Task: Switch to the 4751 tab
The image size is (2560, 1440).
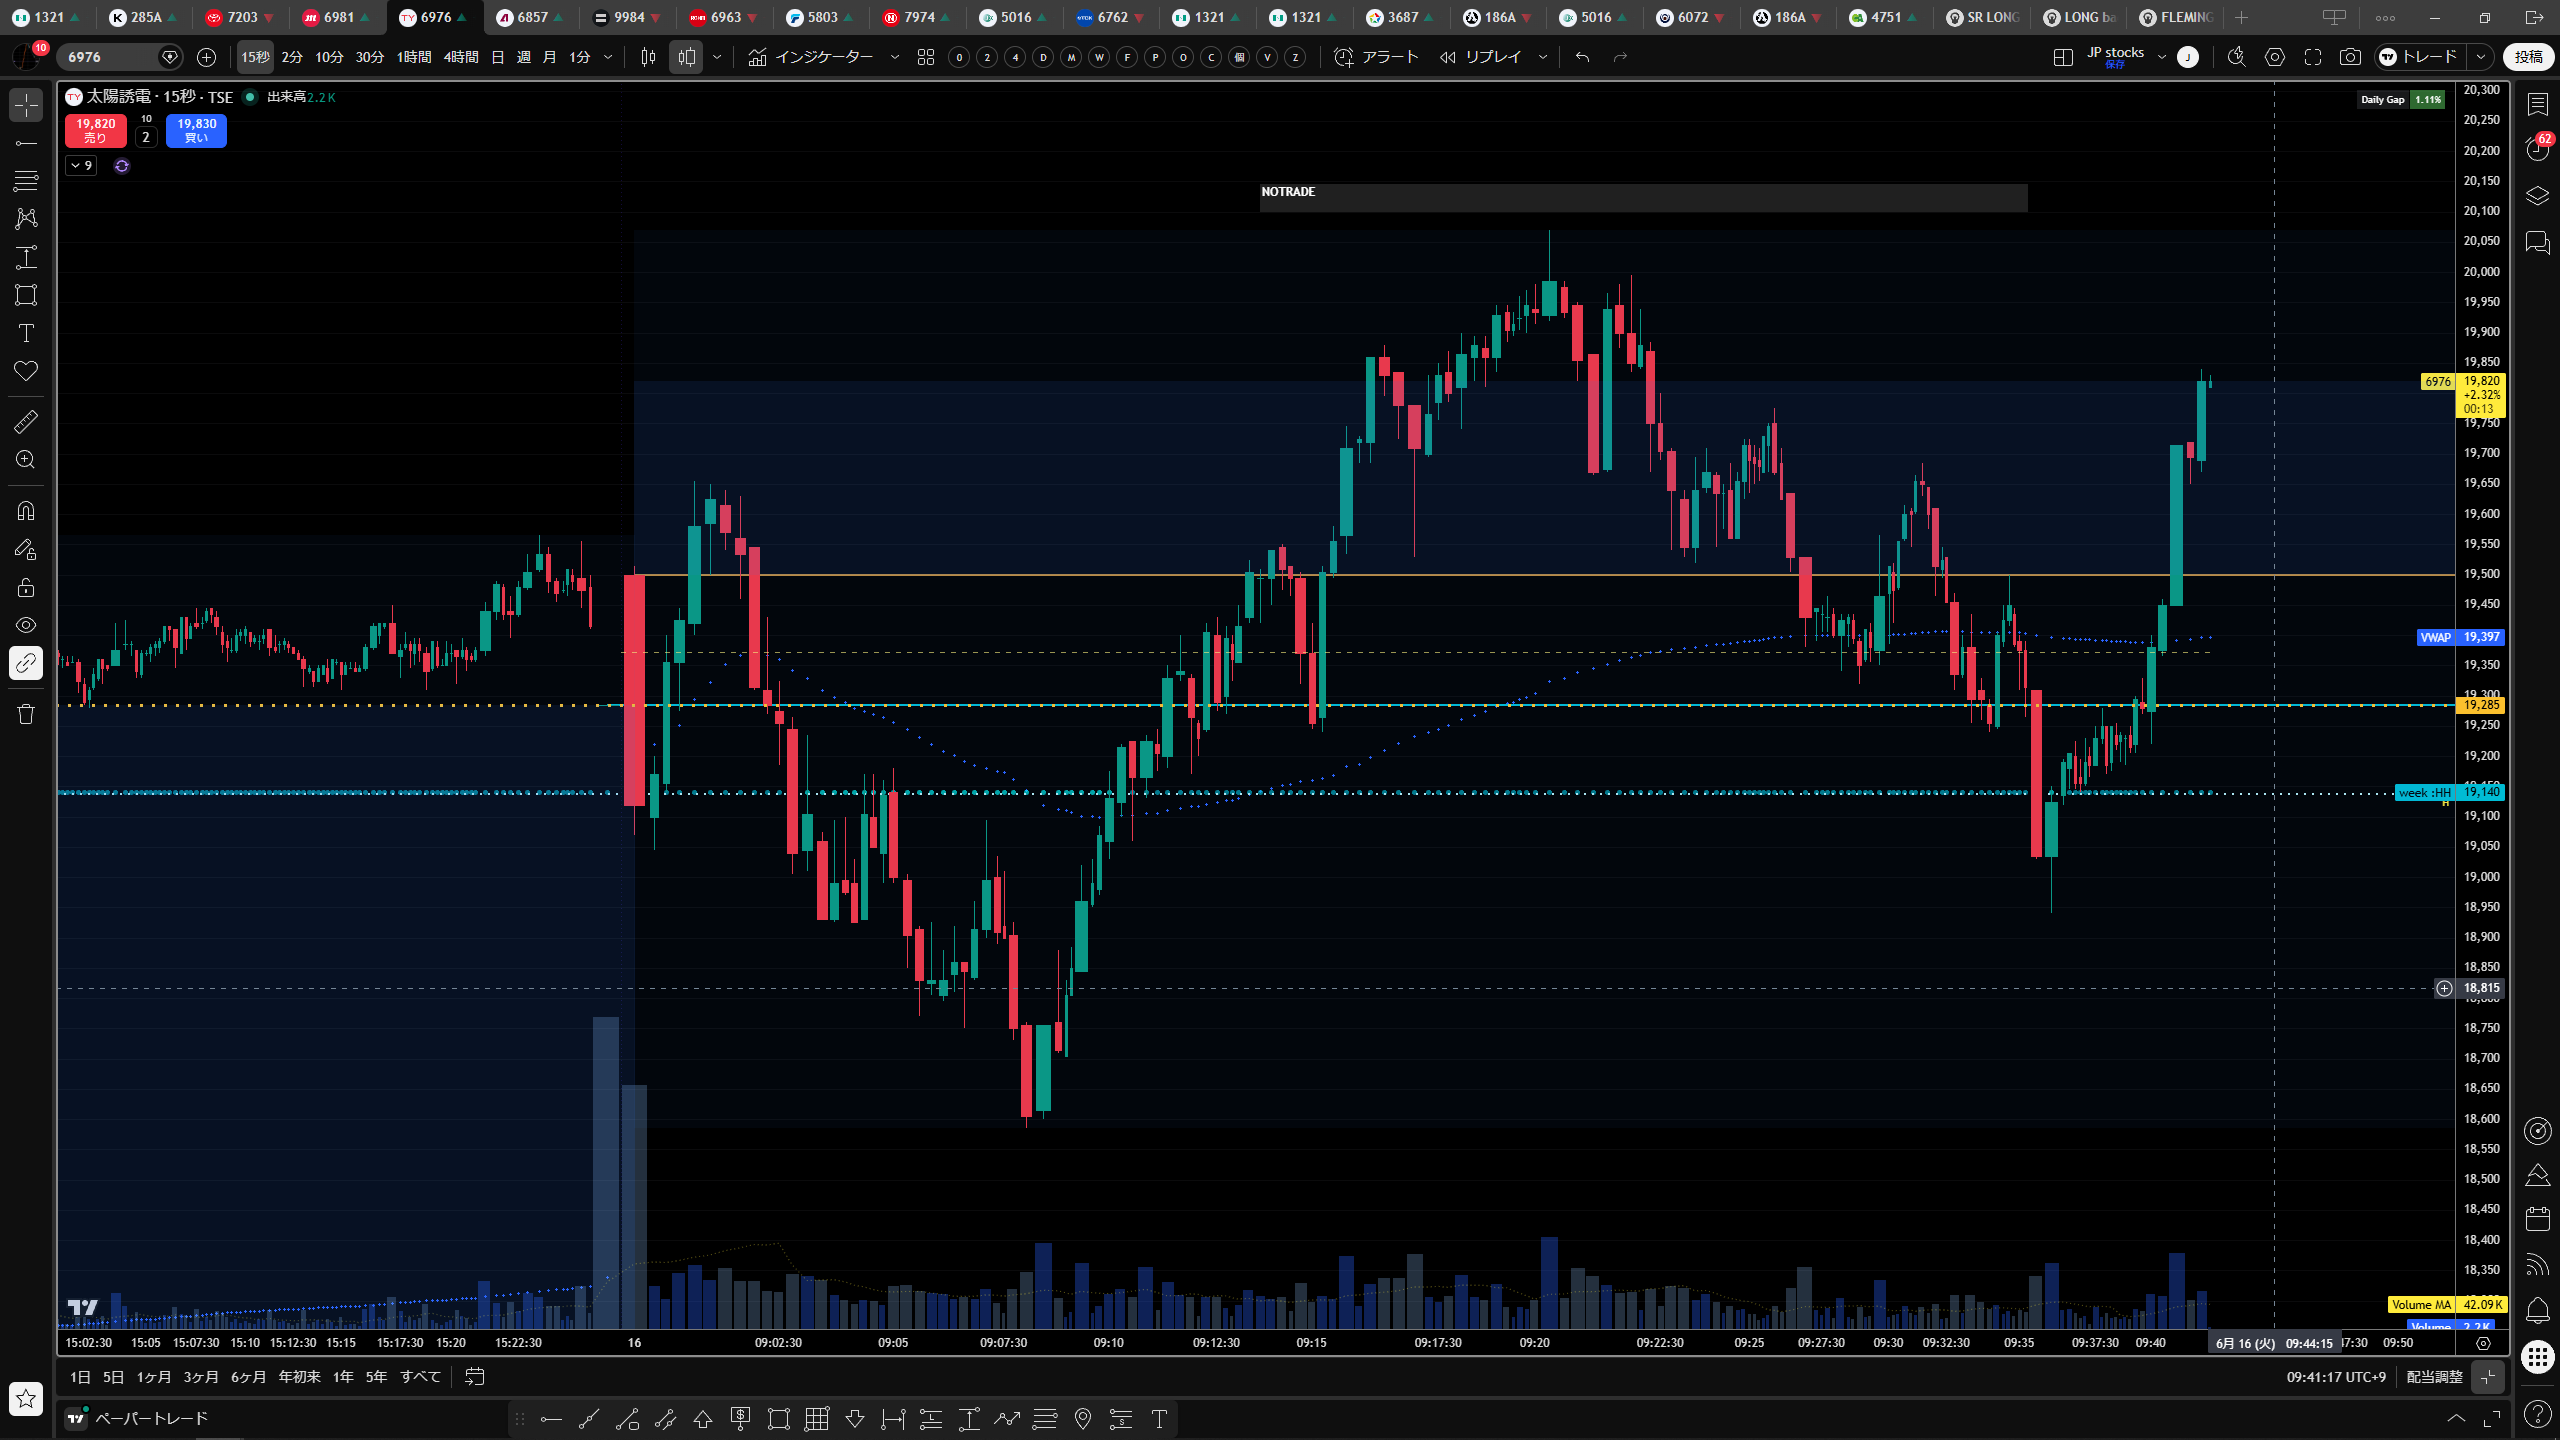Action: click(1885, 17)
